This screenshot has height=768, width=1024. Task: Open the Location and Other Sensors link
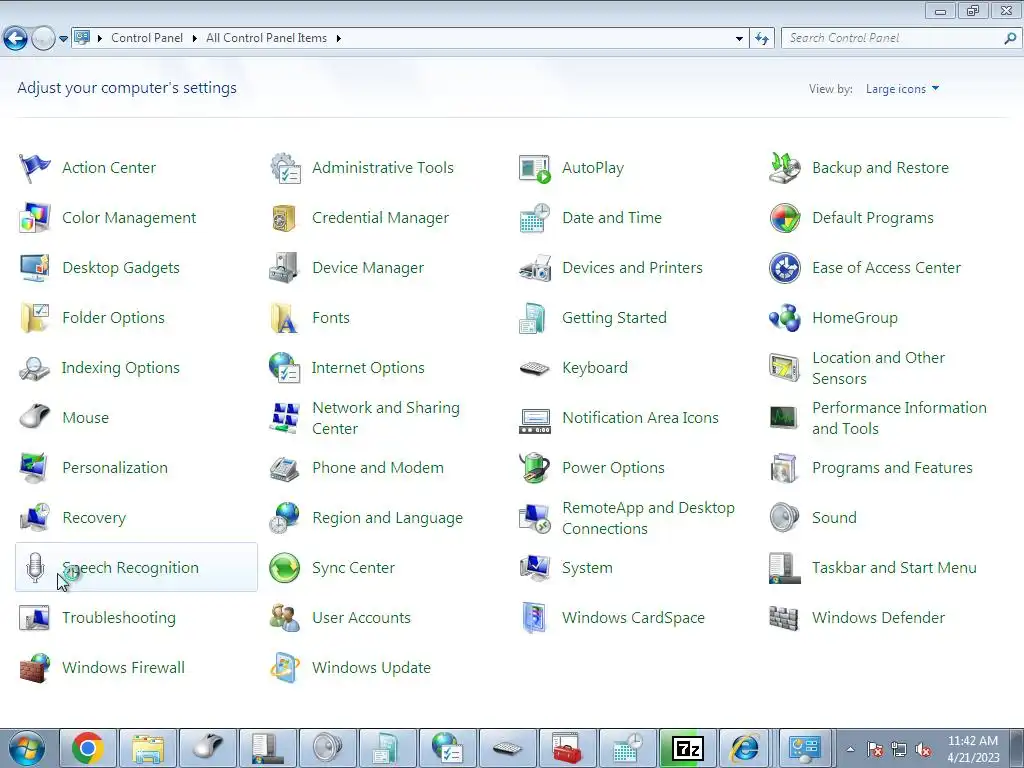coord(878,368)
